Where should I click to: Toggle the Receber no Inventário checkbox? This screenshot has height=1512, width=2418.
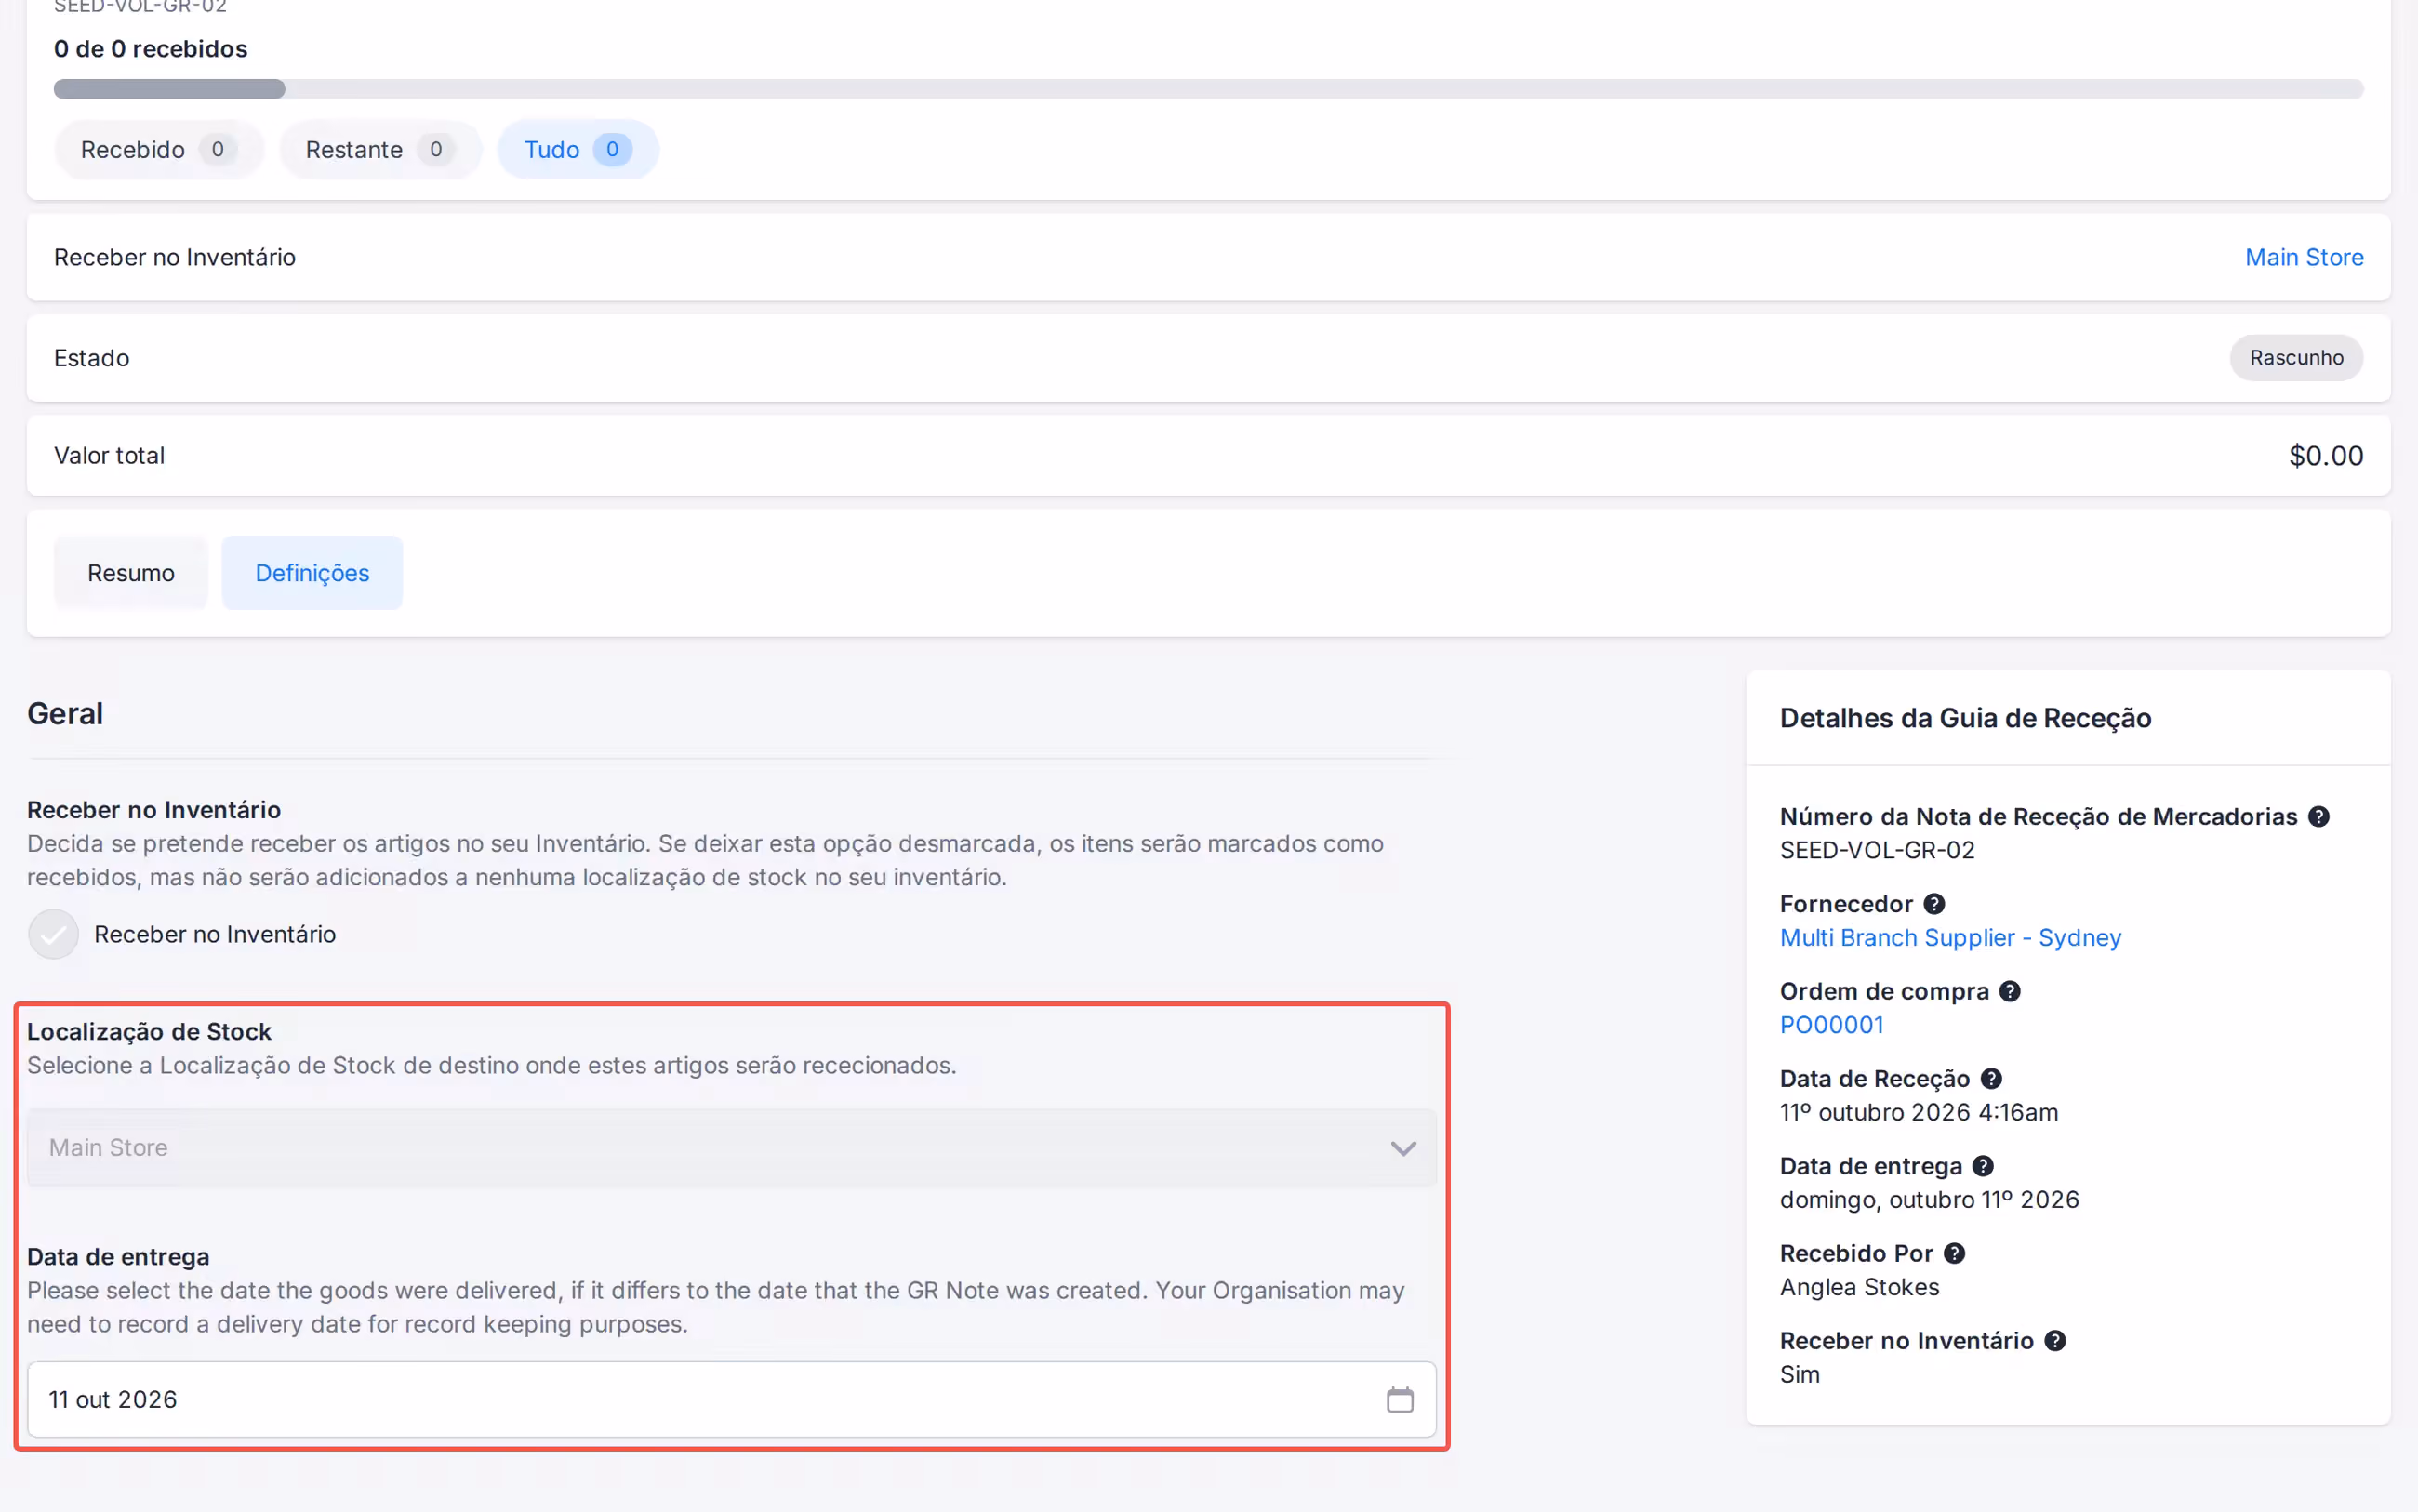coord(53,934)
